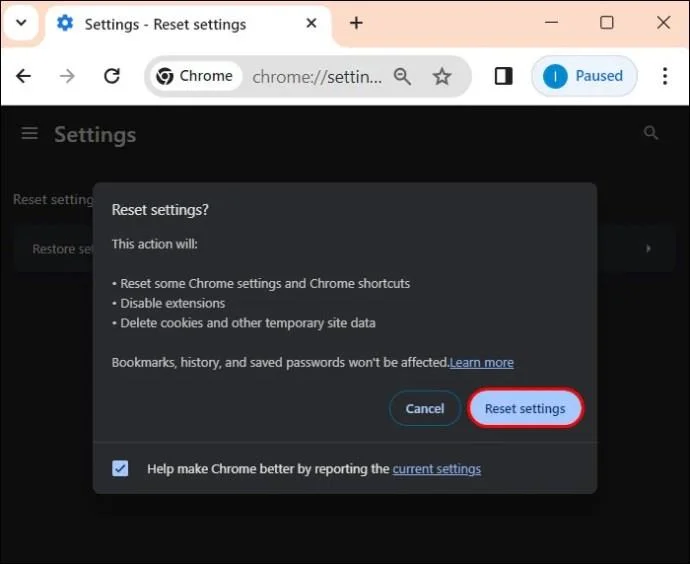
Task: Click the 'Reset settings?' dialog title
Action: pos(160,210)
